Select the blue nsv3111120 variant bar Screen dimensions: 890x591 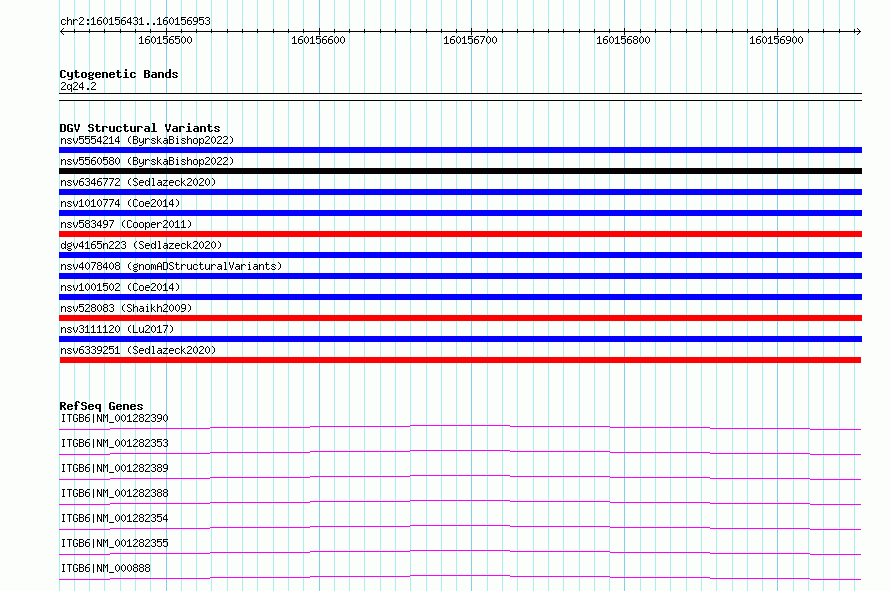coord(460,339)
